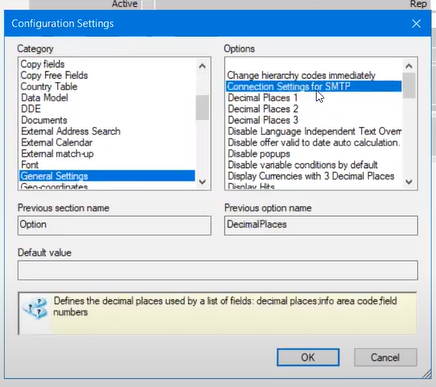The image size is (436, 387).
Task: Select Decimal Places 1 option
Action: [314, 98]
